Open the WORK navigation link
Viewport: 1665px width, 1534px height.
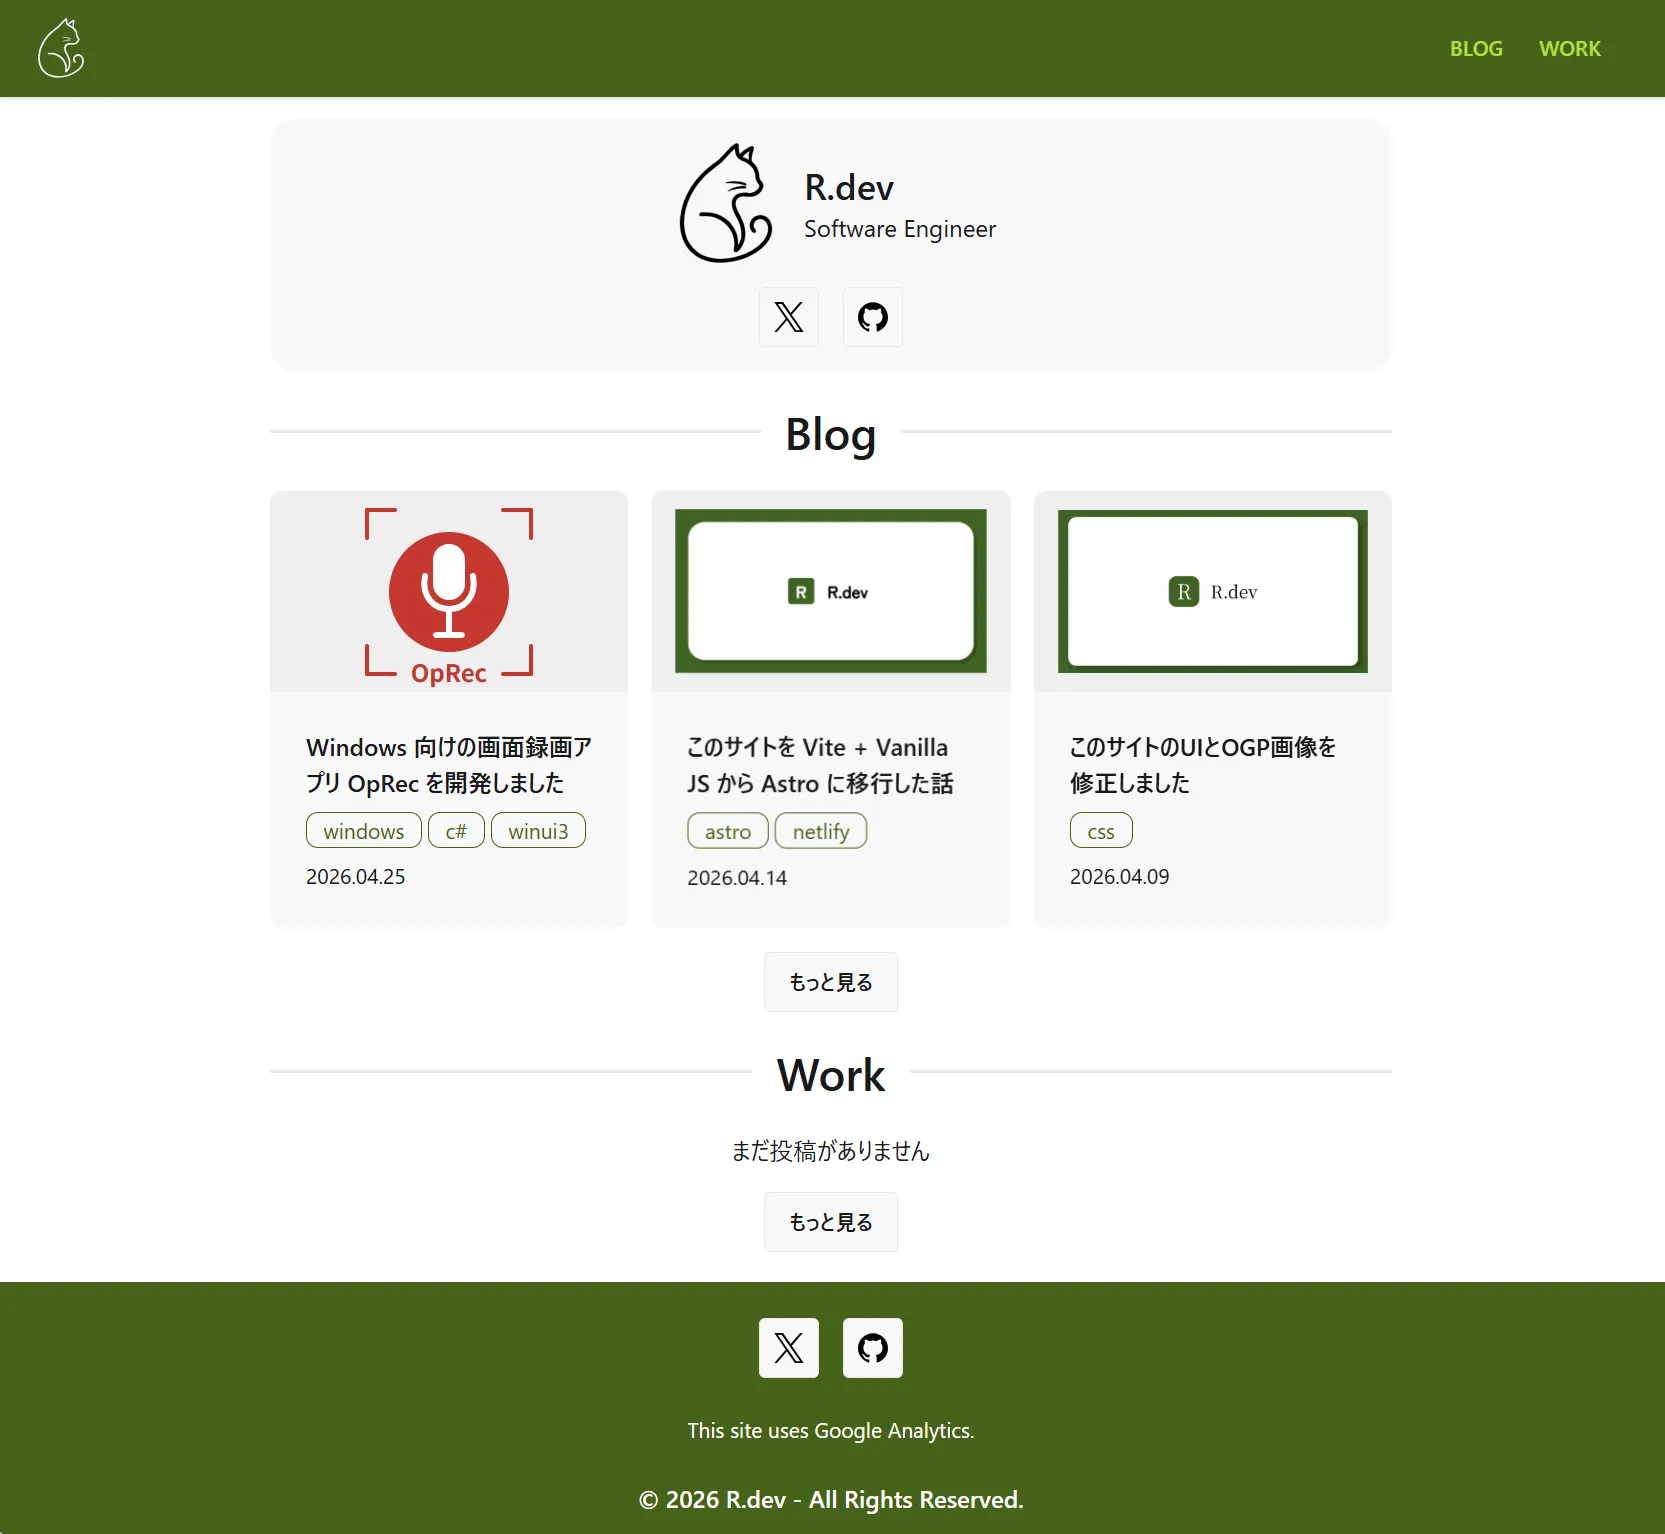[1570, 49]
